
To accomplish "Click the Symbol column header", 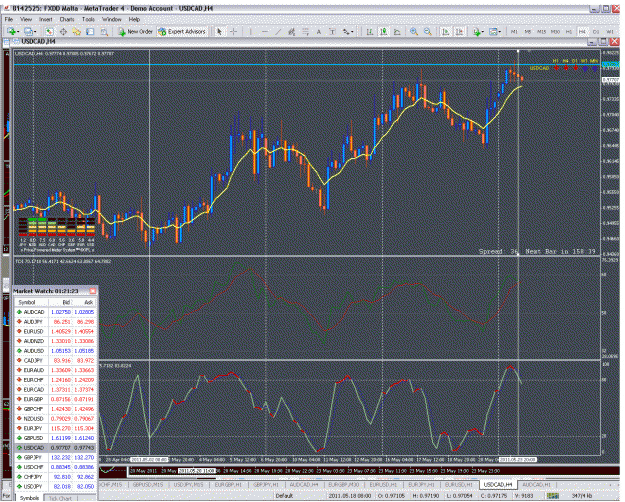I will point(31,302).
